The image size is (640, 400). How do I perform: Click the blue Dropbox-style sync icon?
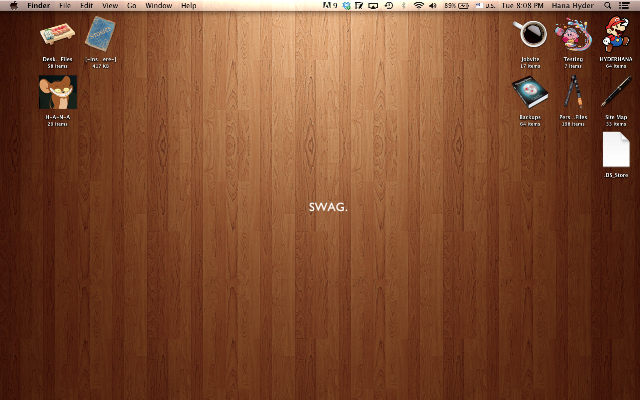(x=347, y=5)
